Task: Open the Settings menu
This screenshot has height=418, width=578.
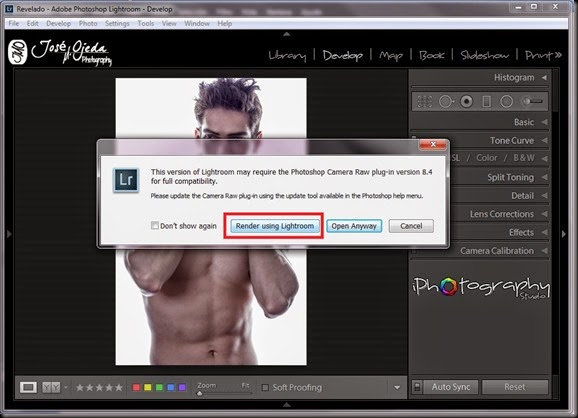Action: point(117,23)
